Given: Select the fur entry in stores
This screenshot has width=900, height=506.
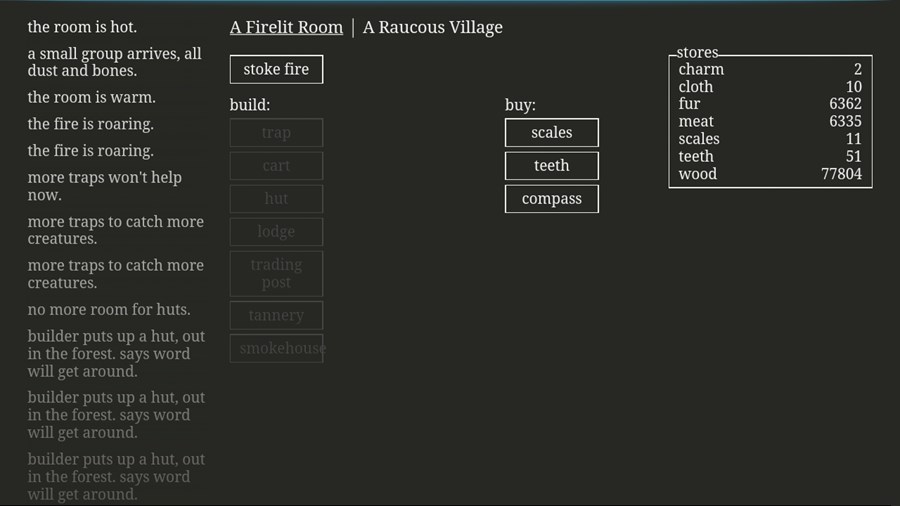Looking at the screenshot, I should (769, 104).
